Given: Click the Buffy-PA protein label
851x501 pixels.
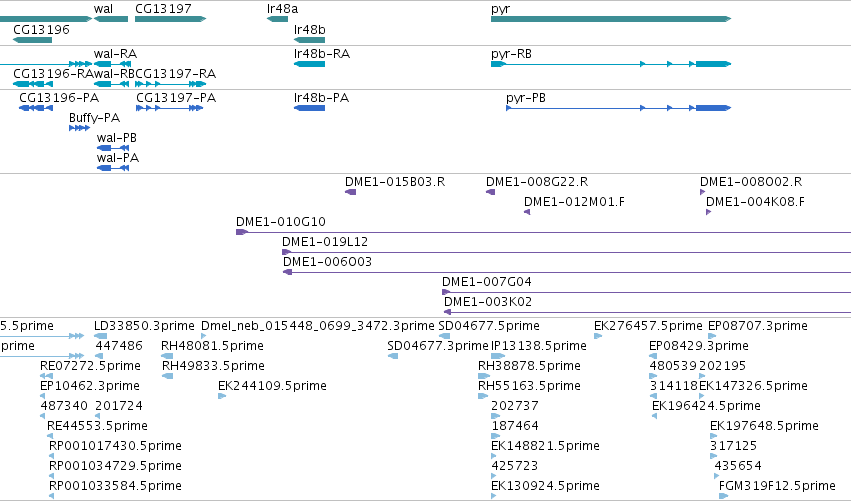Looking at the screenshot, I should [x=94, y=118].
